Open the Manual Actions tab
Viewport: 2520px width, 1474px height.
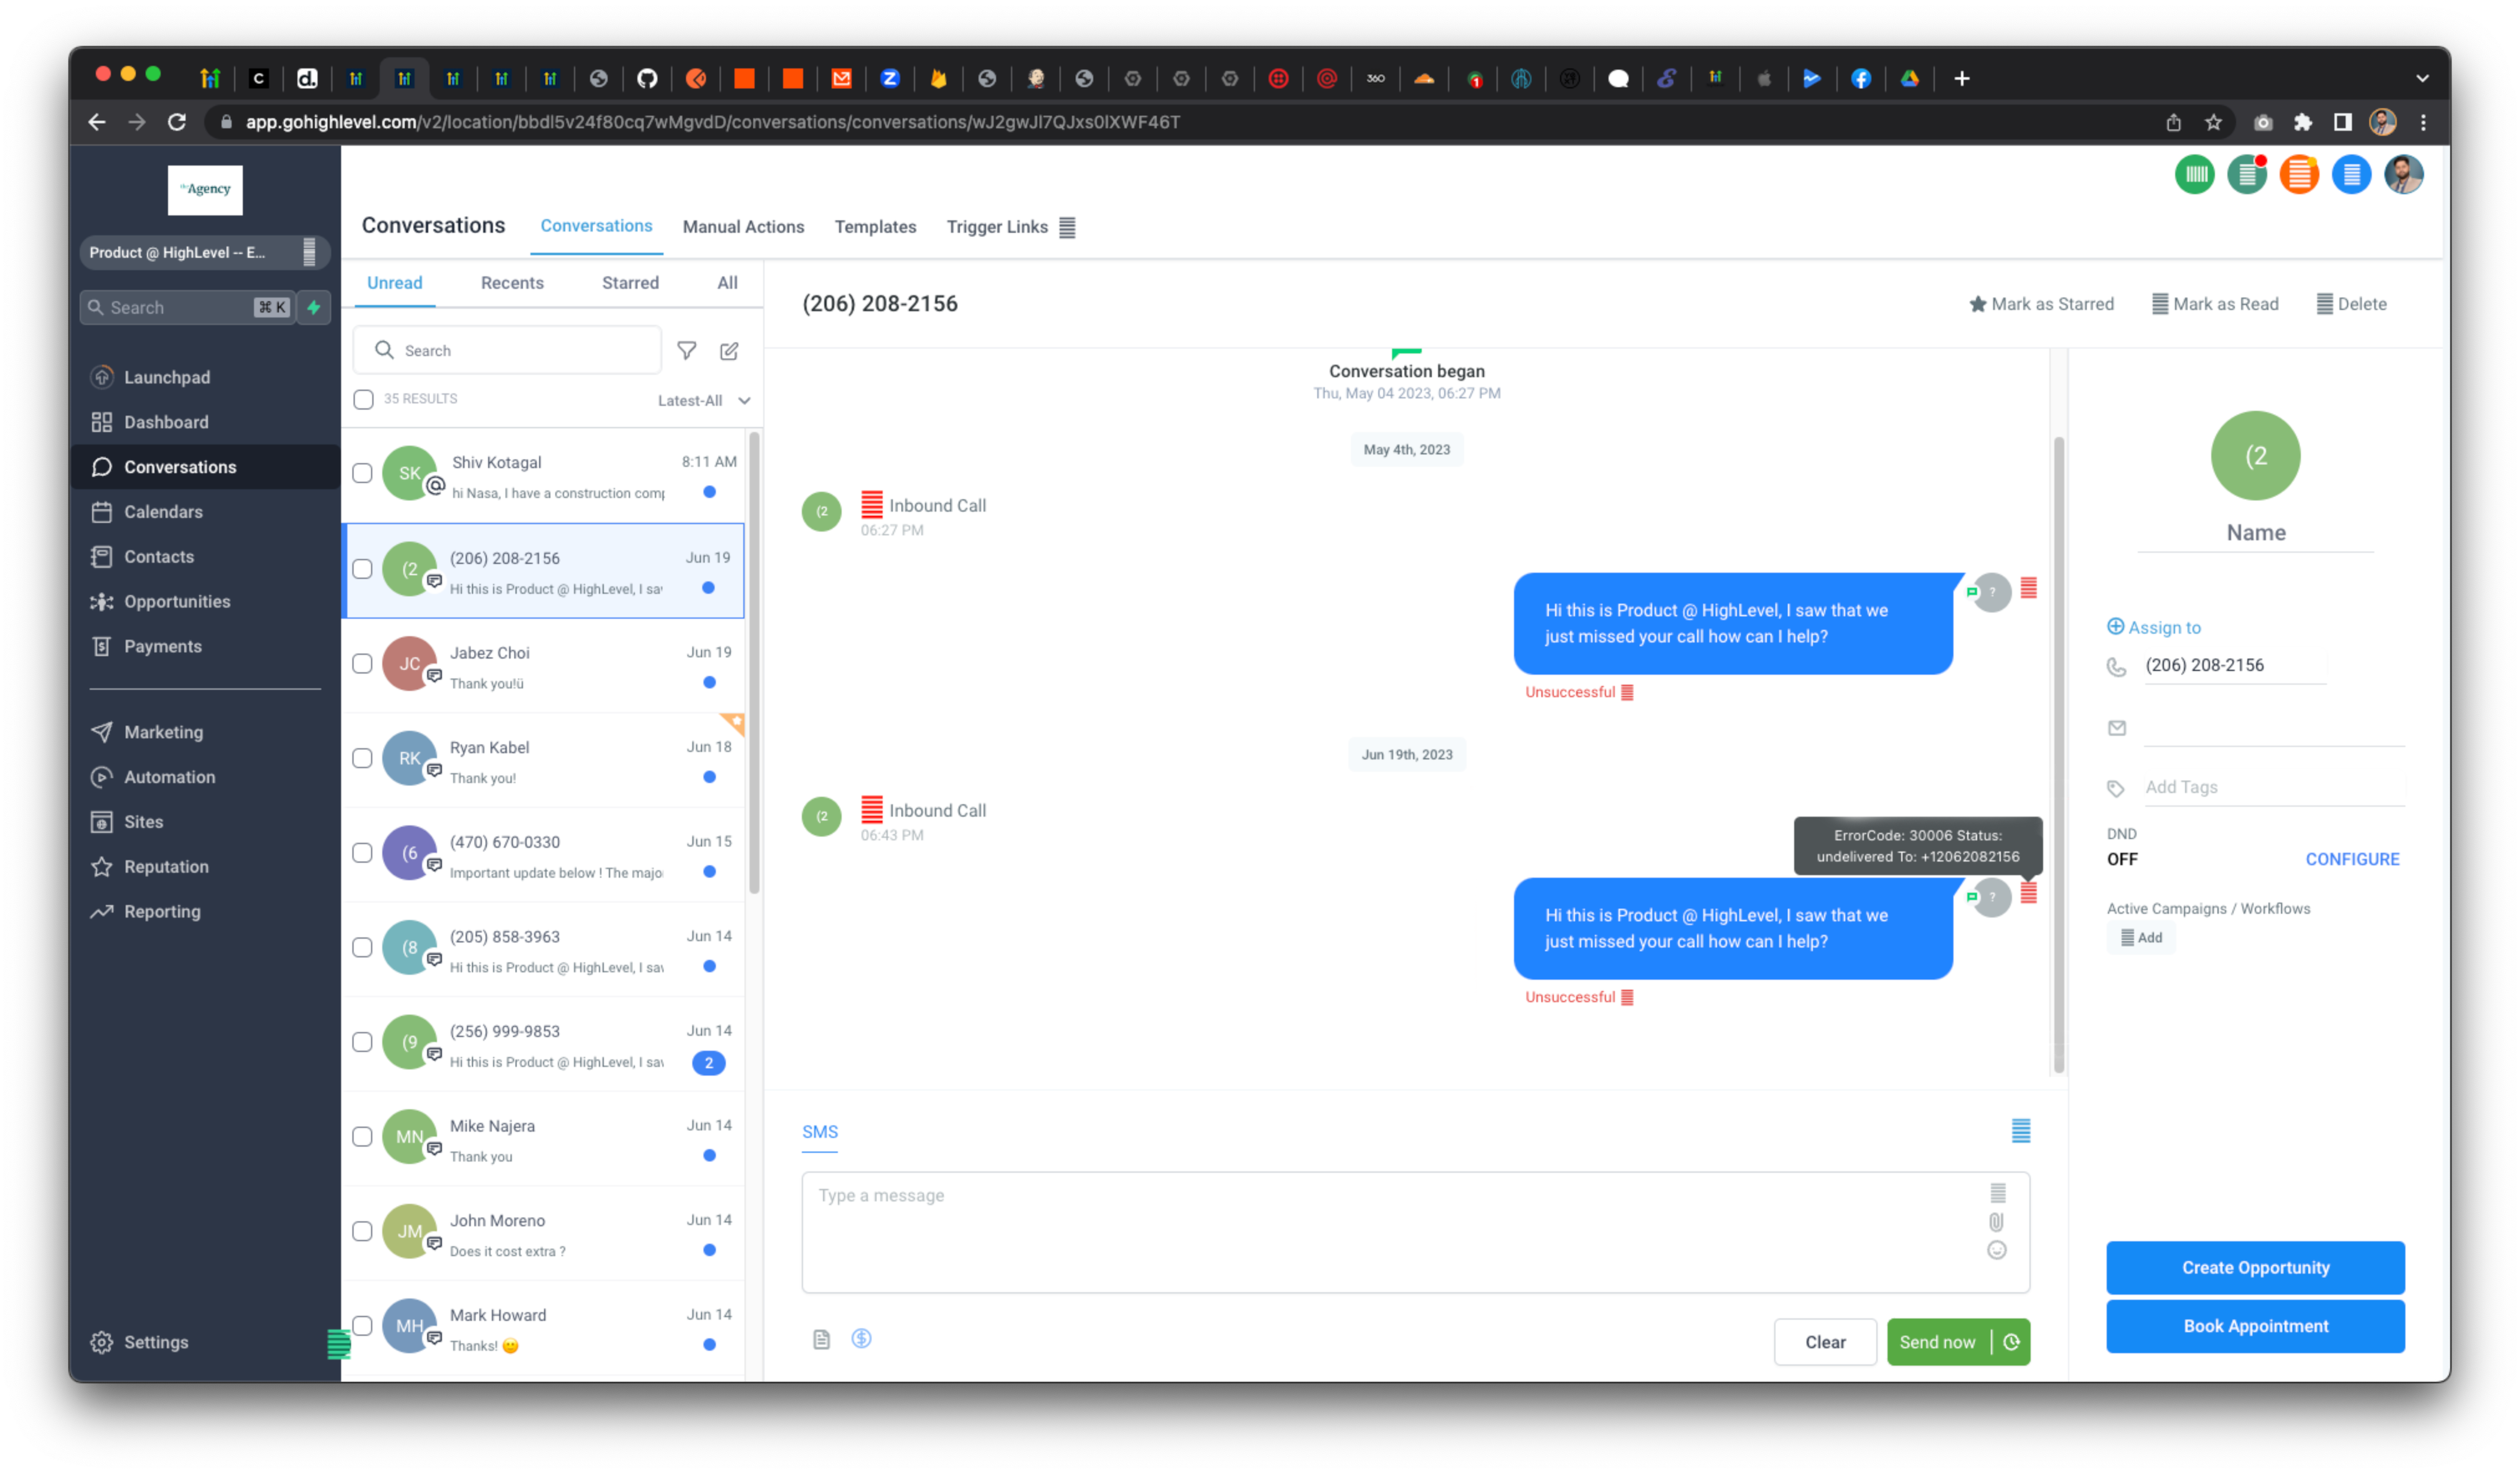click(743, 227)
